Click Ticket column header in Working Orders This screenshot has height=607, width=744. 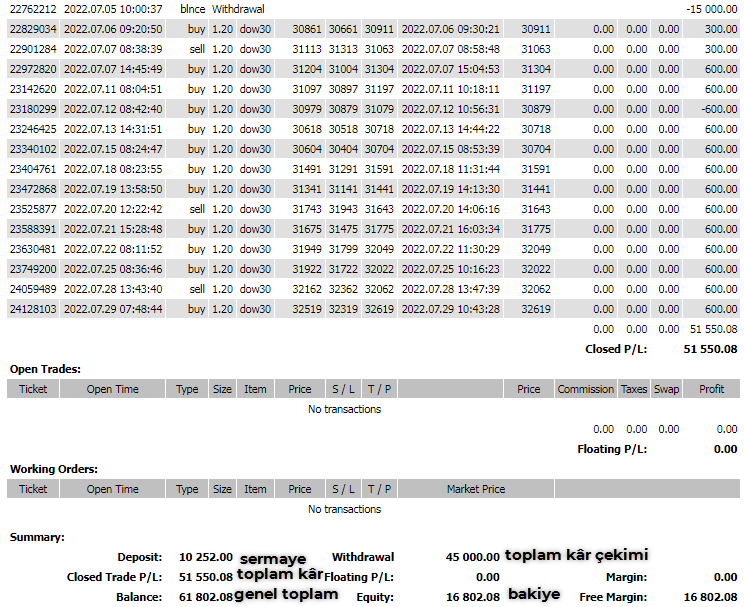pos(33,489)
